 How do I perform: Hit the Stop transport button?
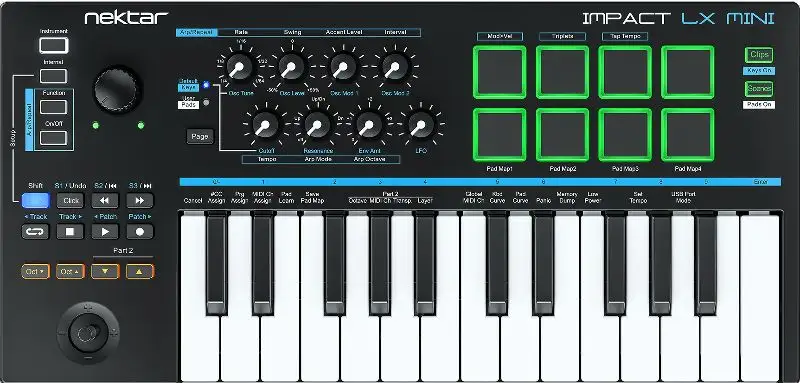[x=70, y=232]
